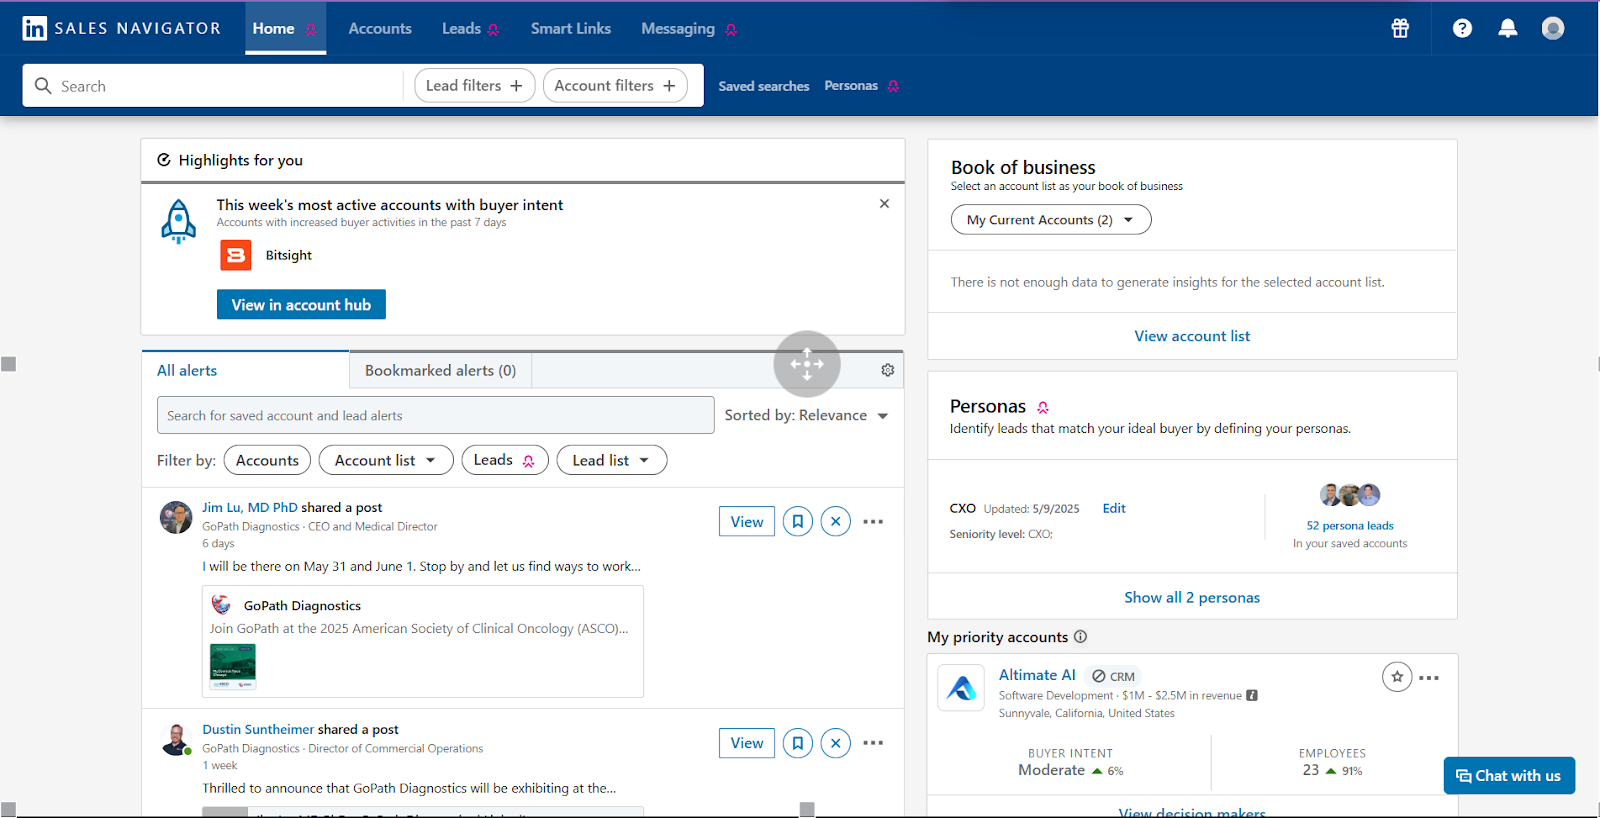Open alert settings gear icon

(887, 370)
